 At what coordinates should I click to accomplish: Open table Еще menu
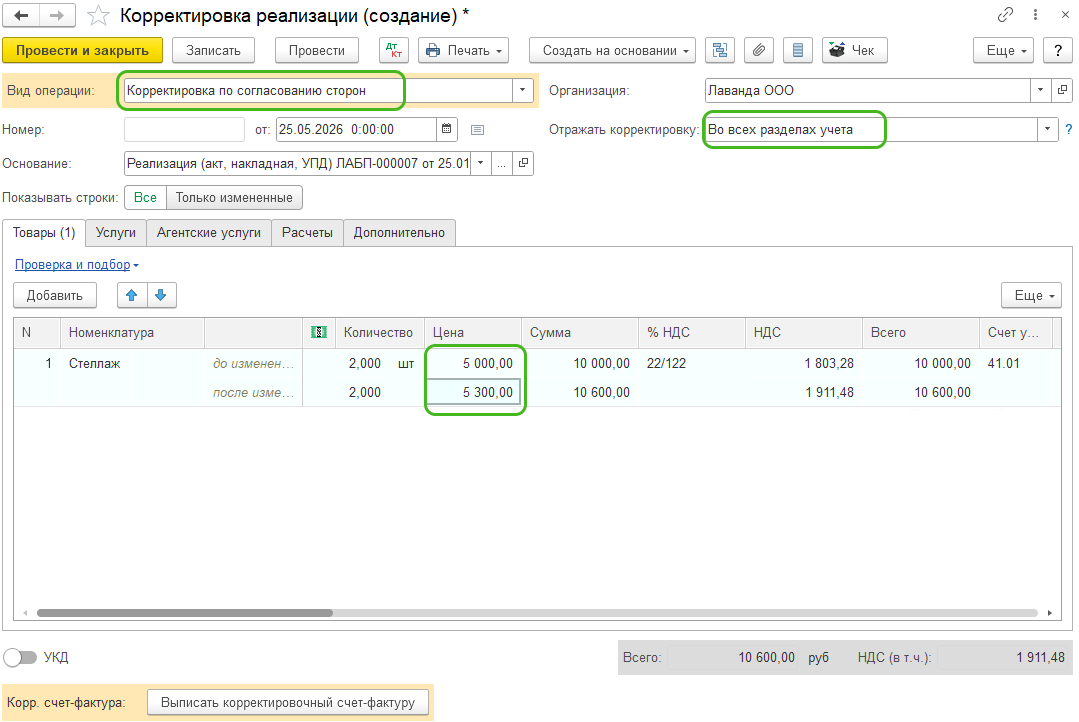pos(1032,295)
